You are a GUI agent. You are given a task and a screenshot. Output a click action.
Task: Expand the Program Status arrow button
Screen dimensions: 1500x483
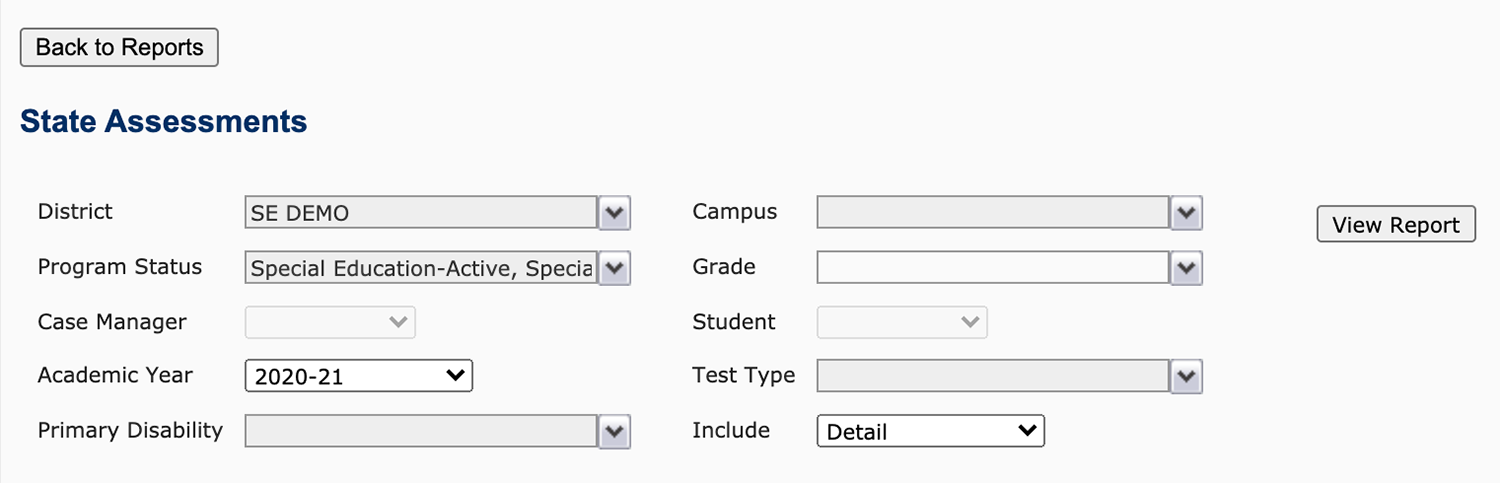614,268
